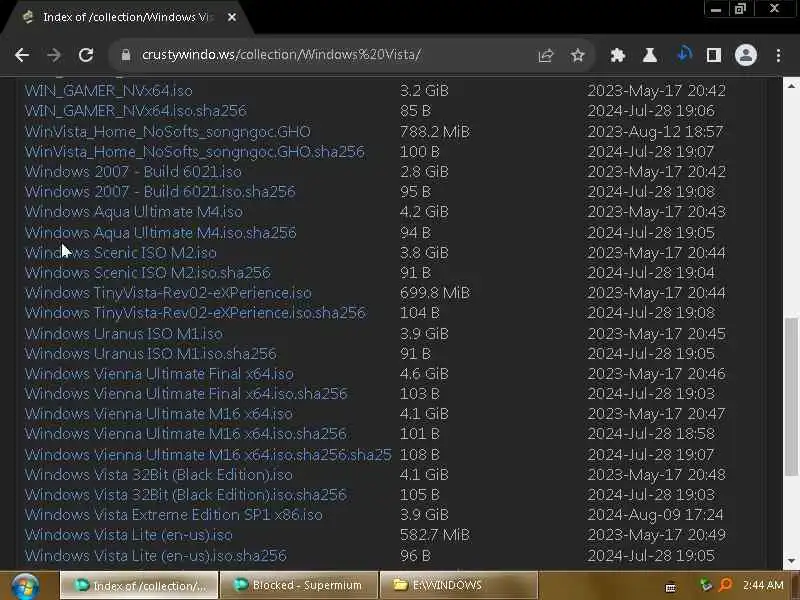Open the M16 x64.iso.sha256.sha25 link
800x600 pixels.
(208, 455)
